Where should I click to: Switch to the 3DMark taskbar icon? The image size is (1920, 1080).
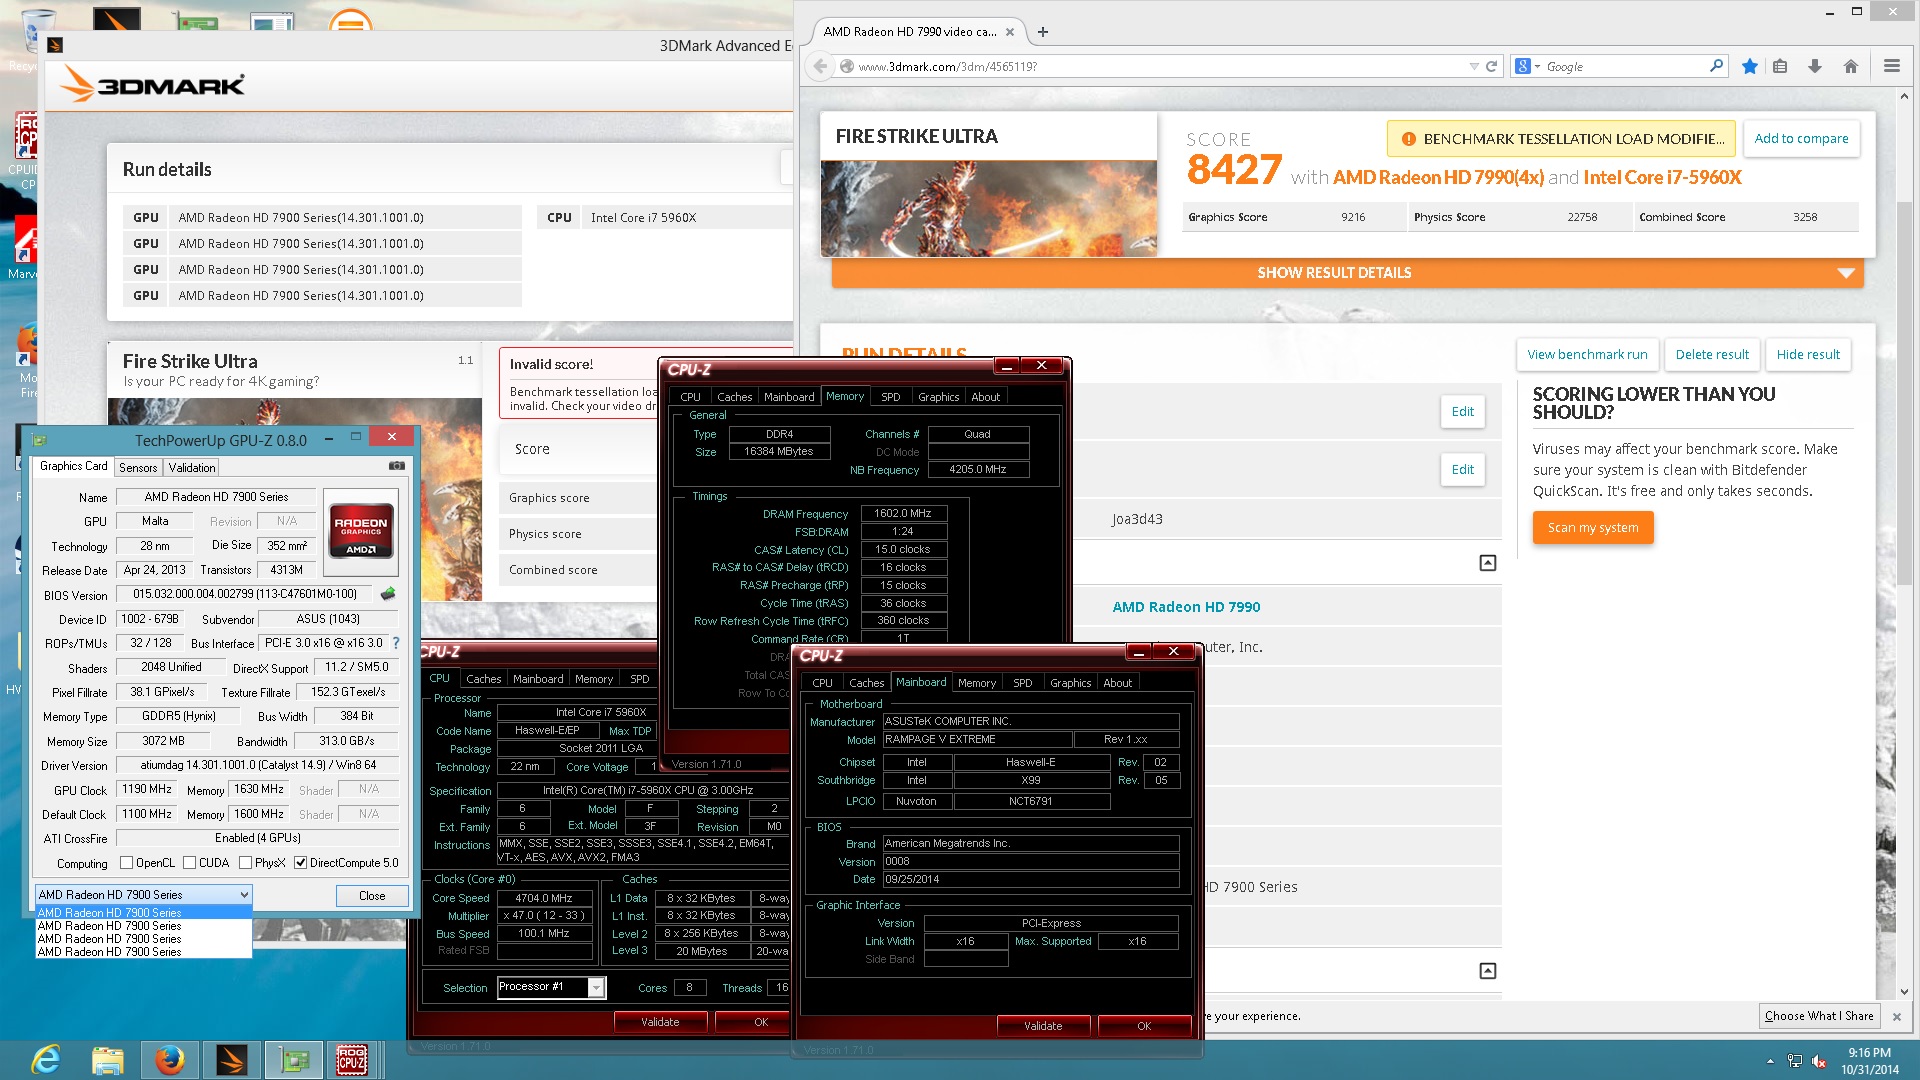pyautogui.click(x=232, y=1060)
